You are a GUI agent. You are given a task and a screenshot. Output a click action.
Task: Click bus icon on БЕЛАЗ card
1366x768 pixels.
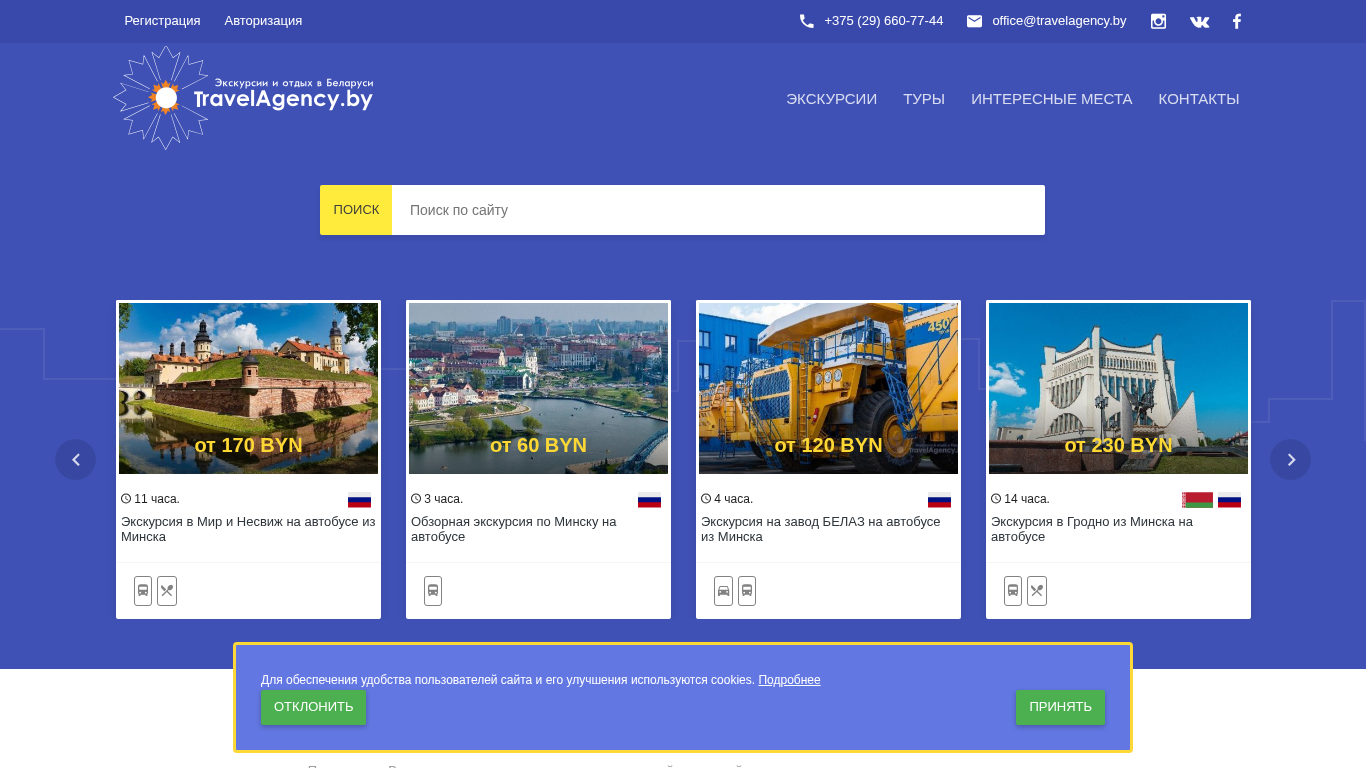tap(747, 591)
